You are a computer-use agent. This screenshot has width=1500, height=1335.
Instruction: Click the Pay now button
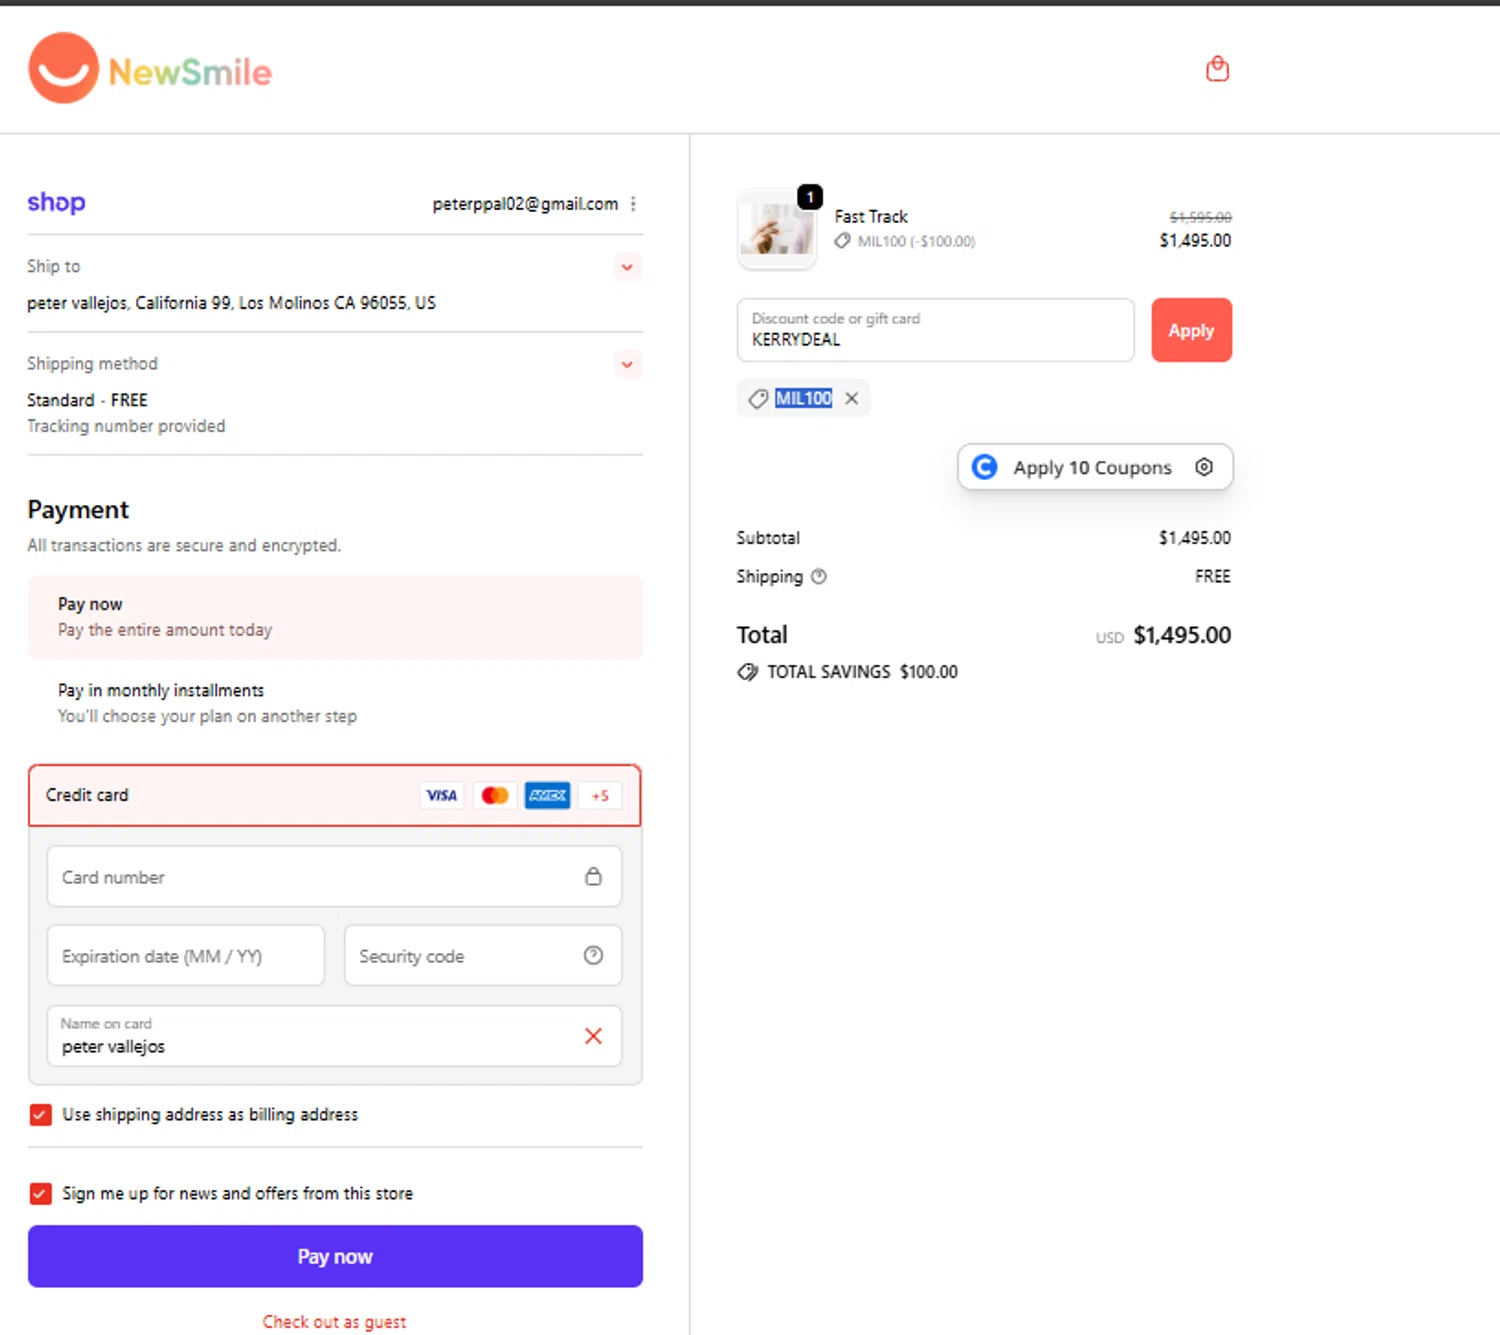click(335, 1257)
